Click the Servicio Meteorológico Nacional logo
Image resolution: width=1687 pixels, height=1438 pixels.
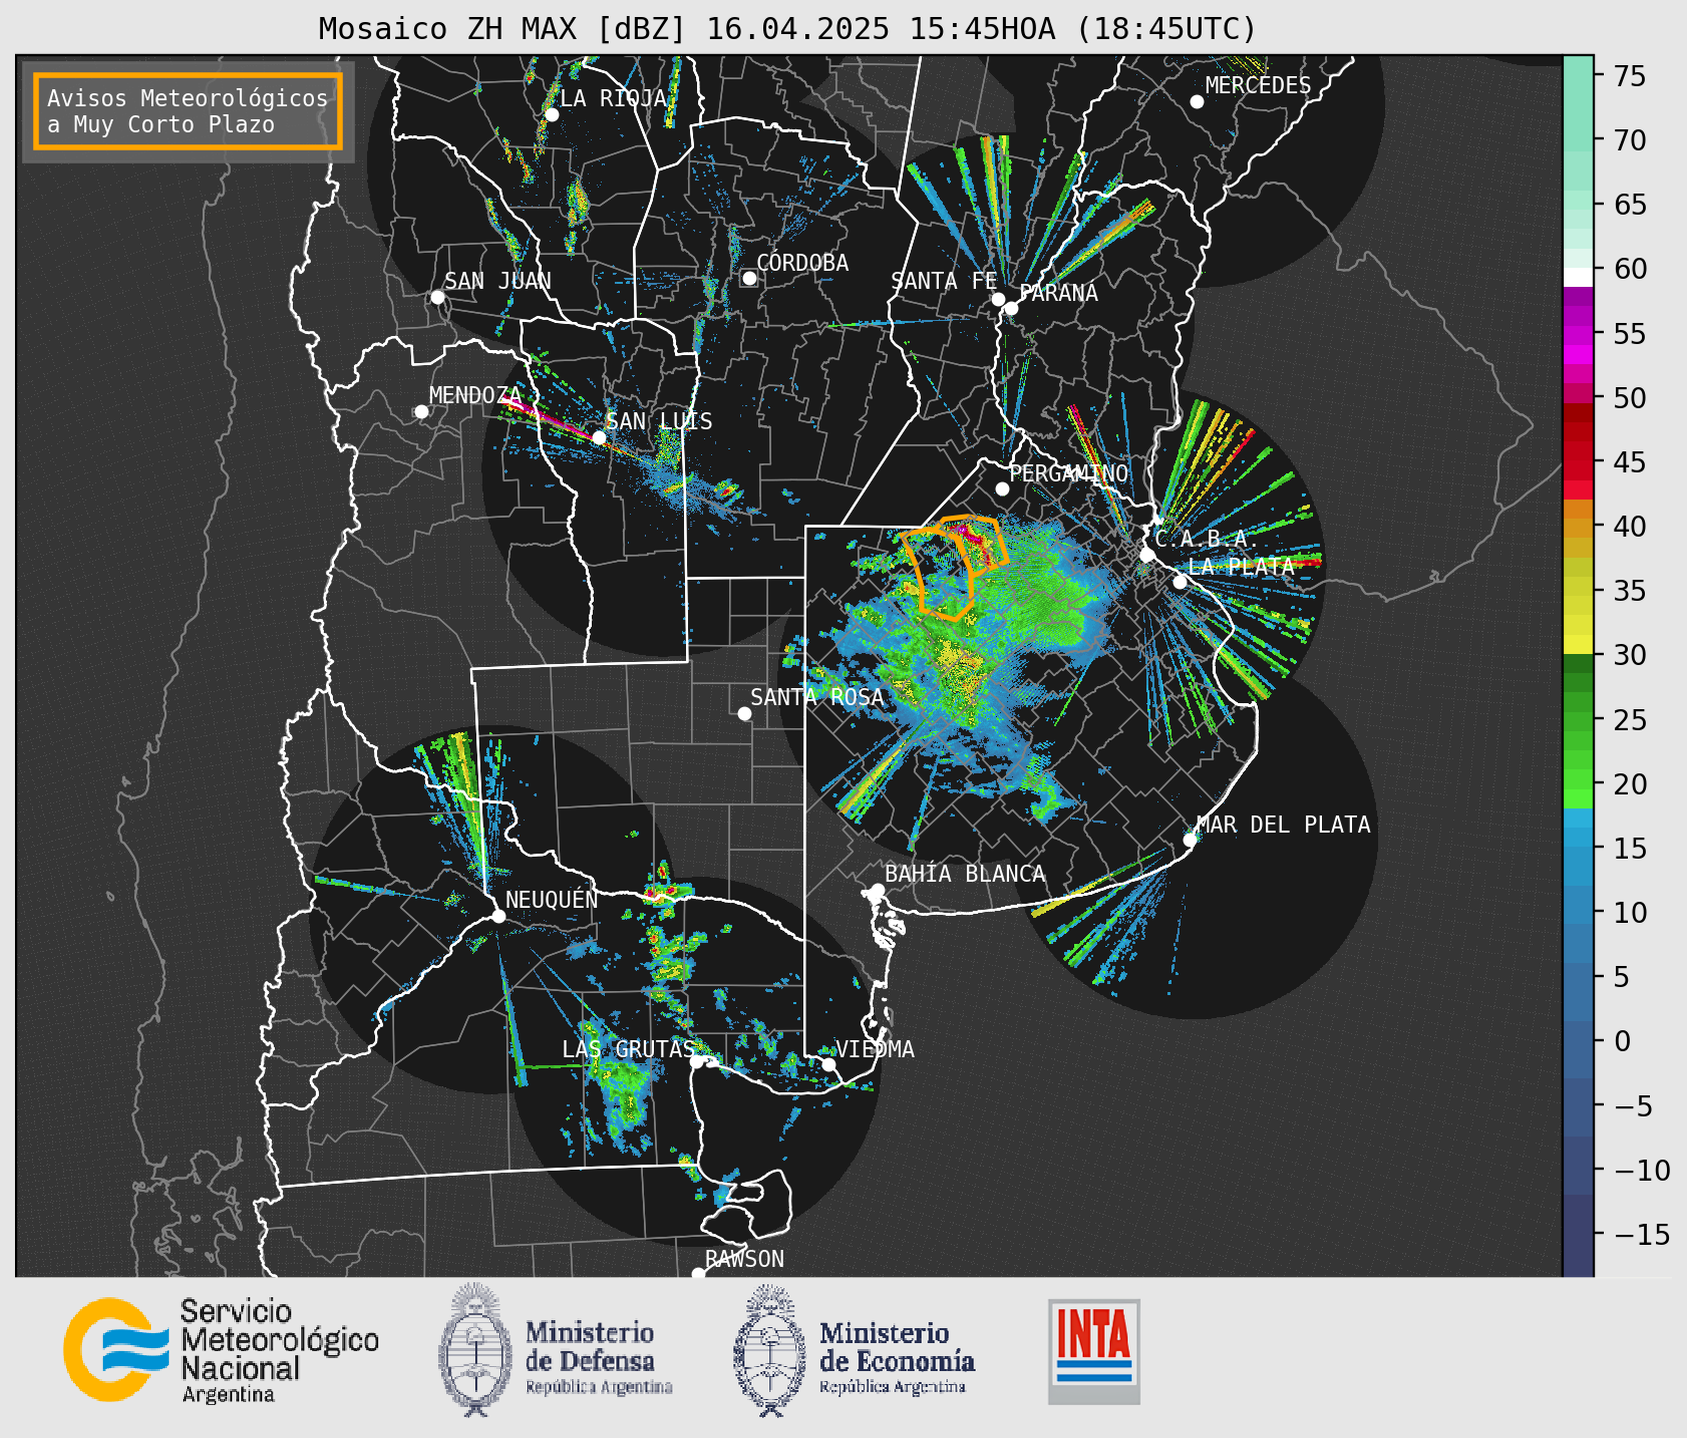(221, 1351)
